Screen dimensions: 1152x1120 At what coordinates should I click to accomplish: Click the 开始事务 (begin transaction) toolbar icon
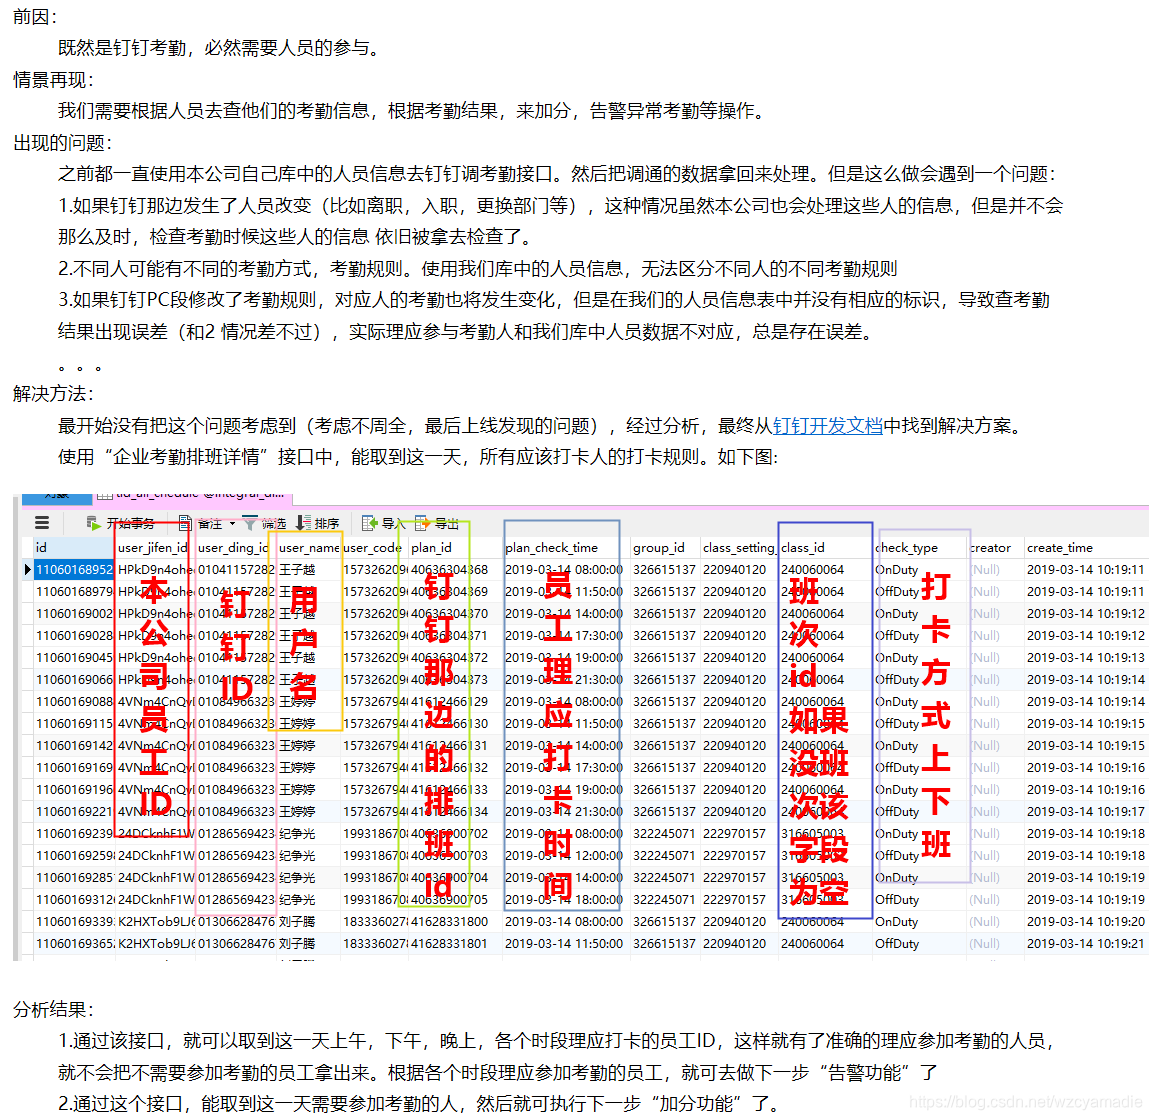pos(93,523)
